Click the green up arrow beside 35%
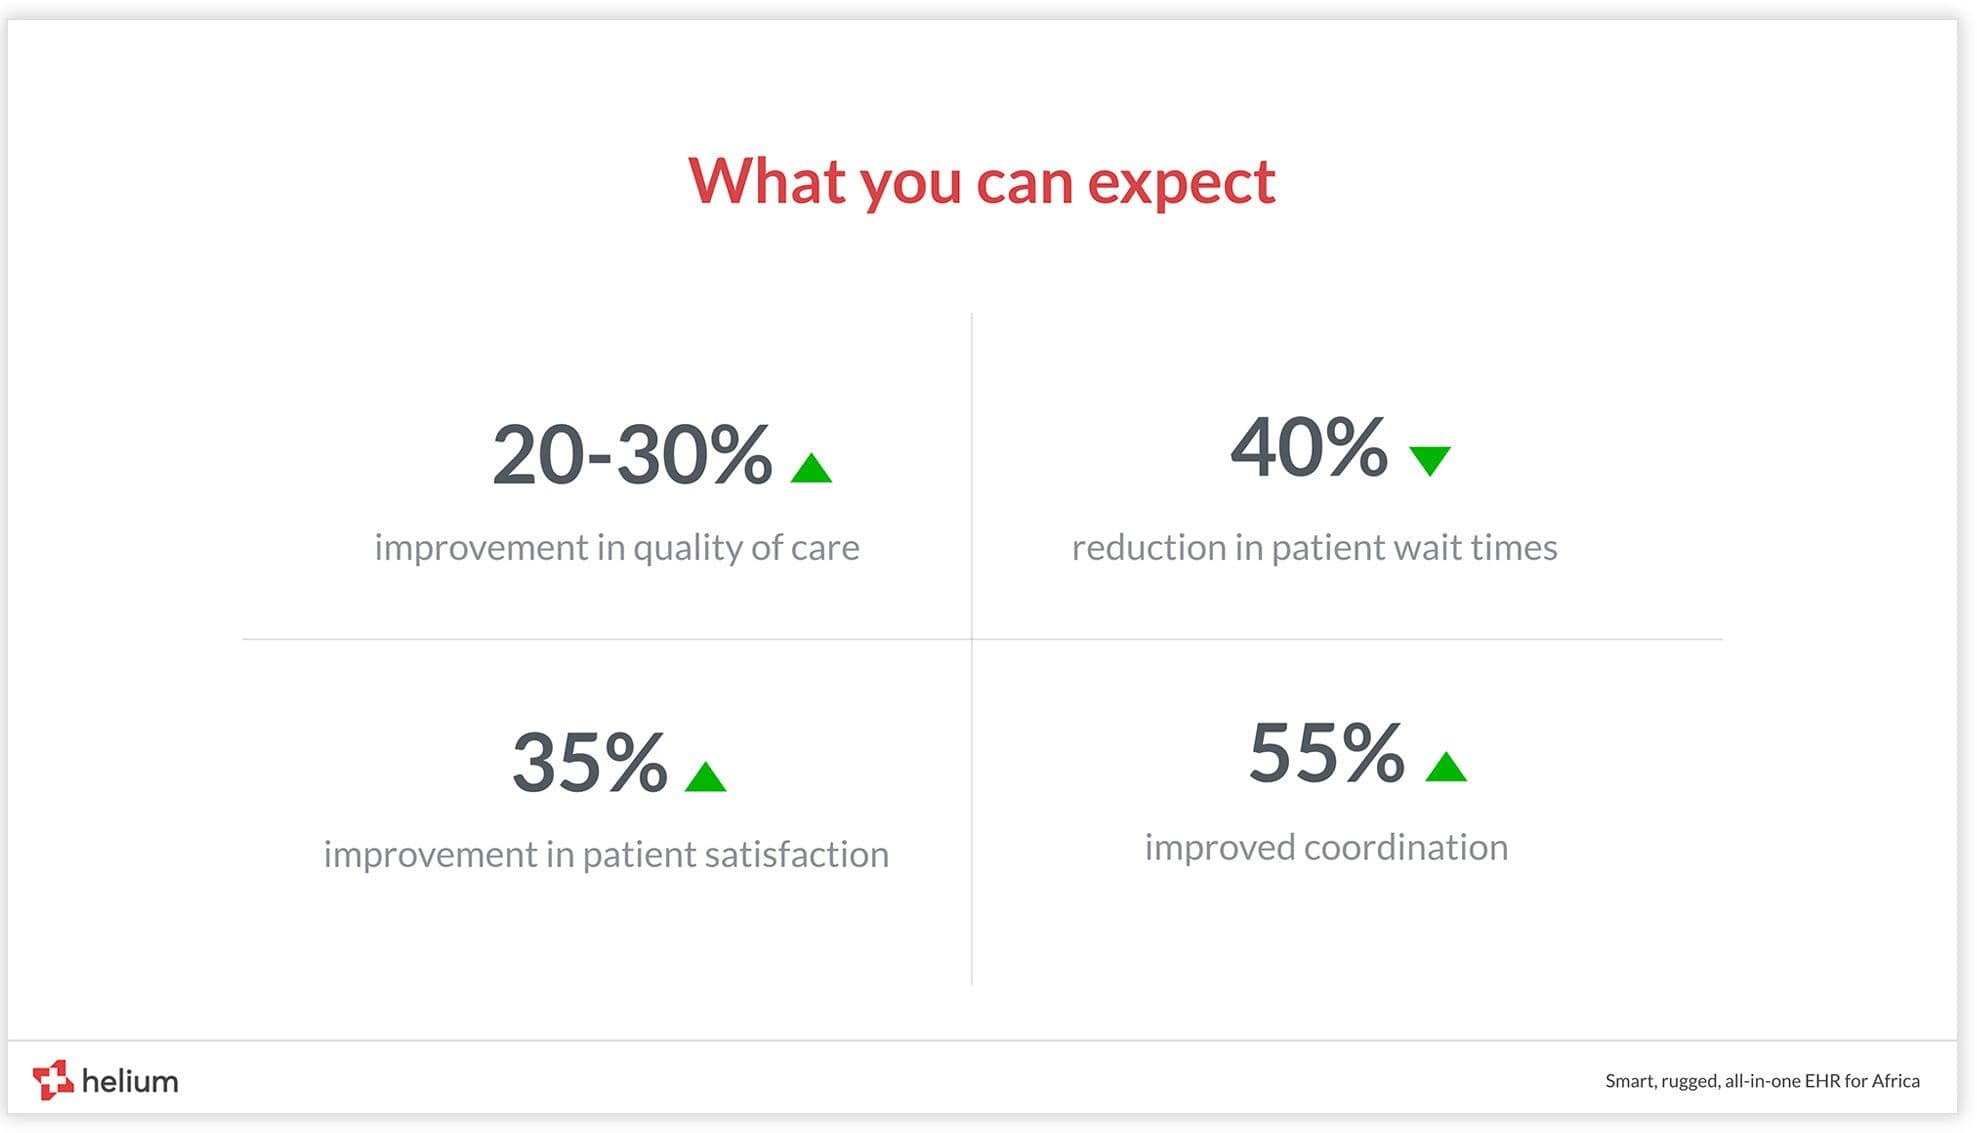Viewport: 1977px width, 1133px height. point(706,777)
